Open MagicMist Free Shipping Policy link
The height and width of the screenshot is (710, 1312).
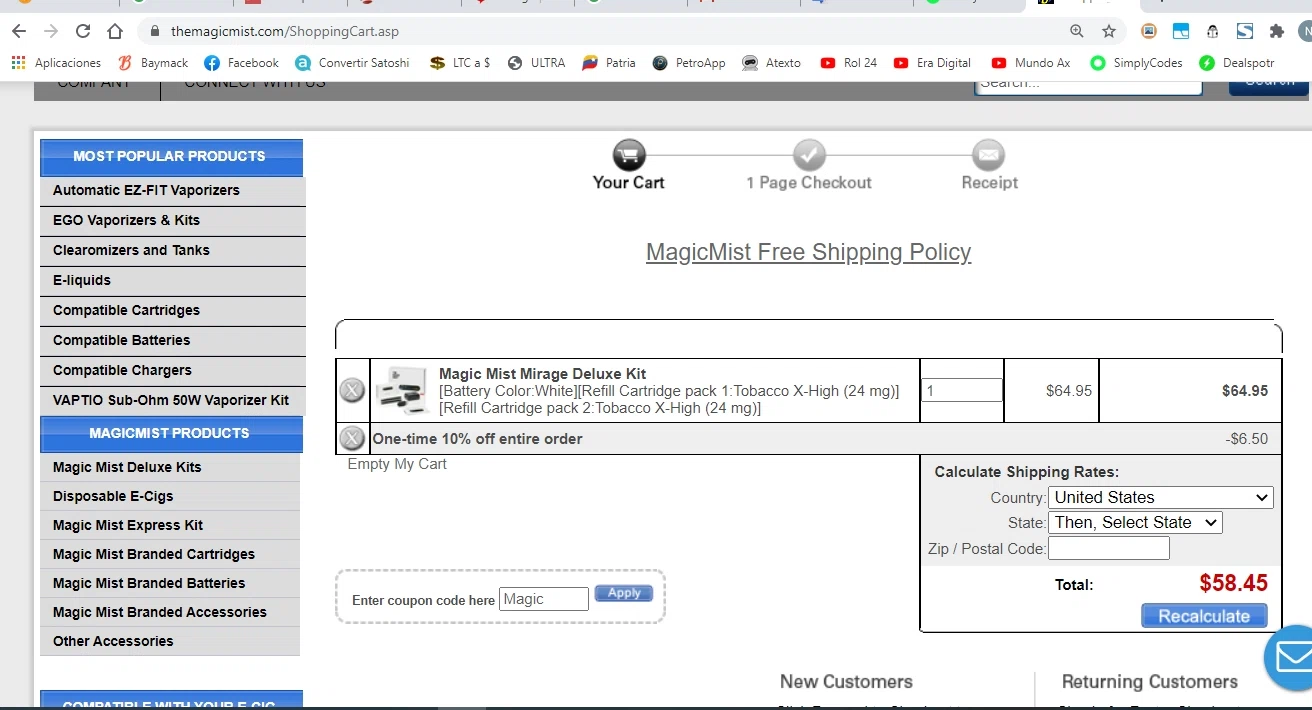pos(808,252)
